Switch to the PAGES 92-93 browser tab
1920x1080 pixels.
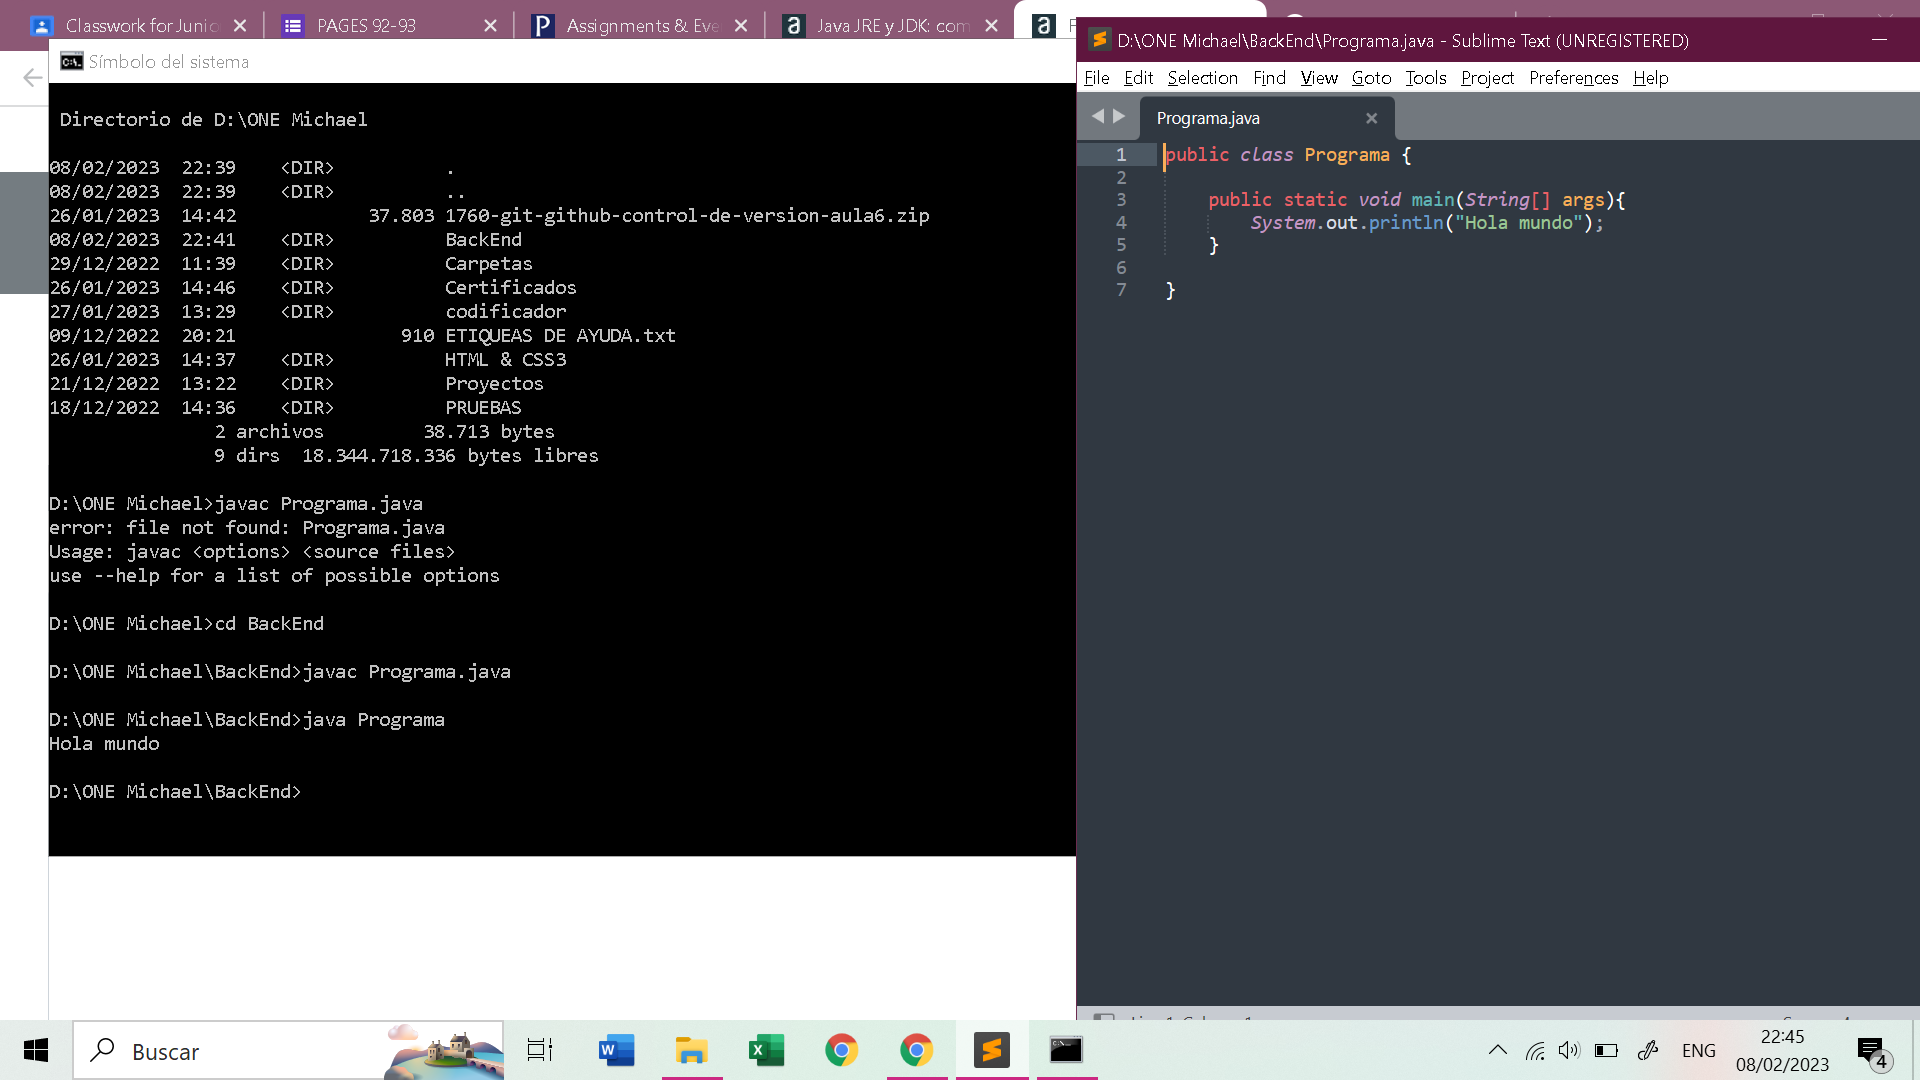pos(390,25)
